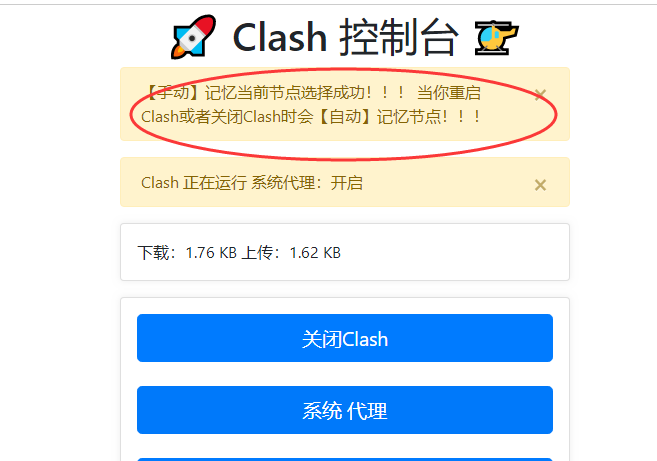This screenshot has height=461, width=657.
Task: Click the 下载 label in traffic box
Action: [x=153, y=253]
